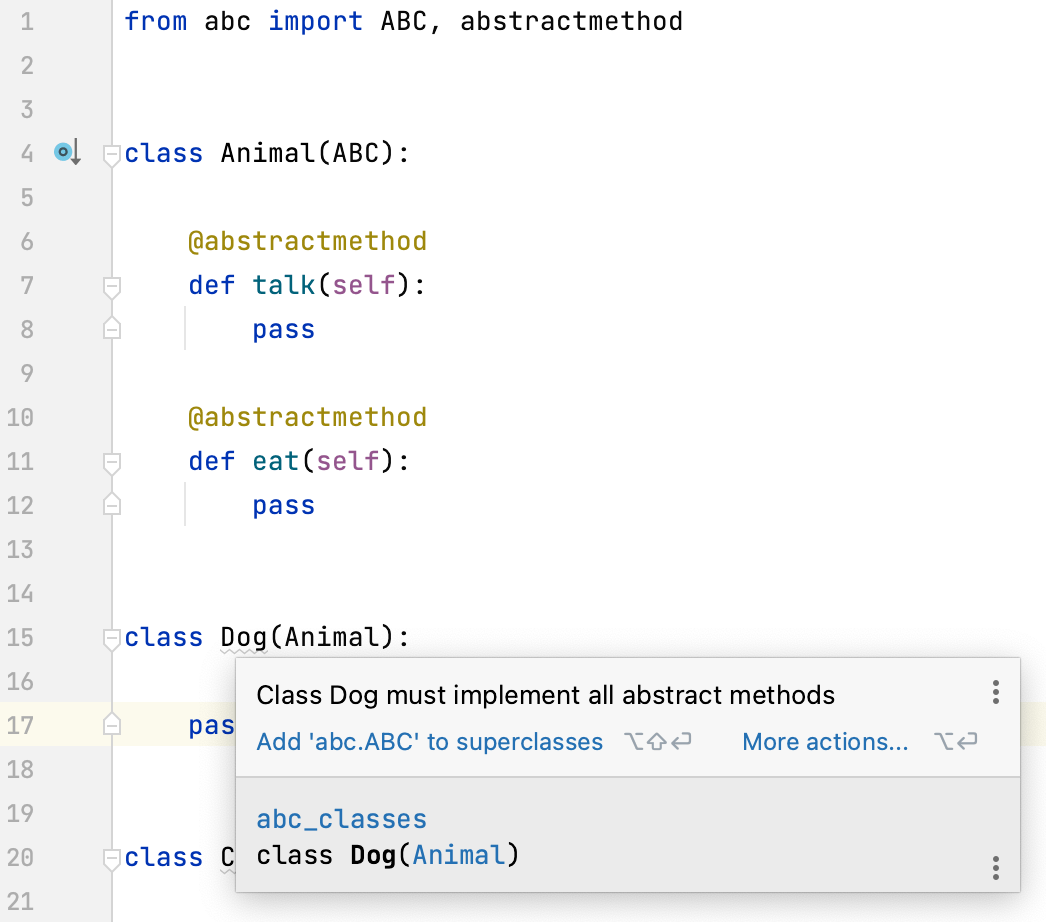Collapse the class on line 20 via fold arrow
This screenshot has width=1046, height=922.
point(111,856)
